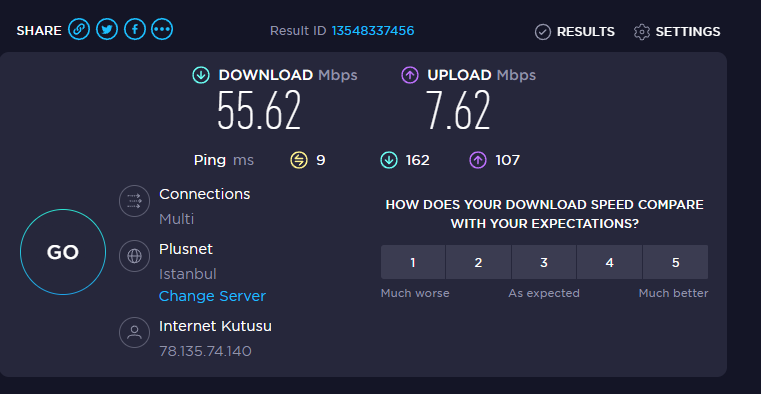Open Result ID 13548337456 link
This screenshot has width=761, height=394.
[373, 31]
